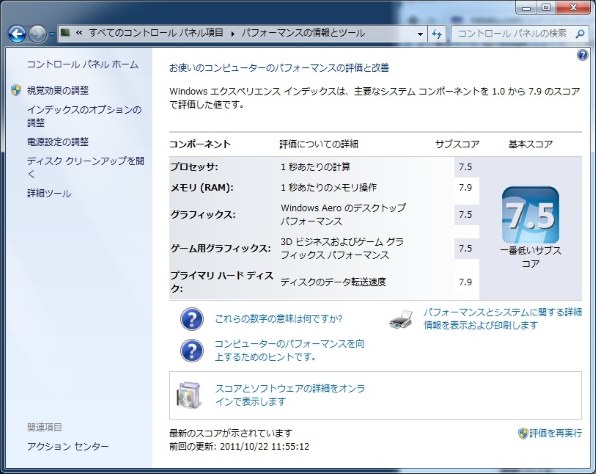Screen dimensions: 596x474
Task: Open the recent pages dropdown next to Forward
Action: pyautogui.click(x=52, y=34)
